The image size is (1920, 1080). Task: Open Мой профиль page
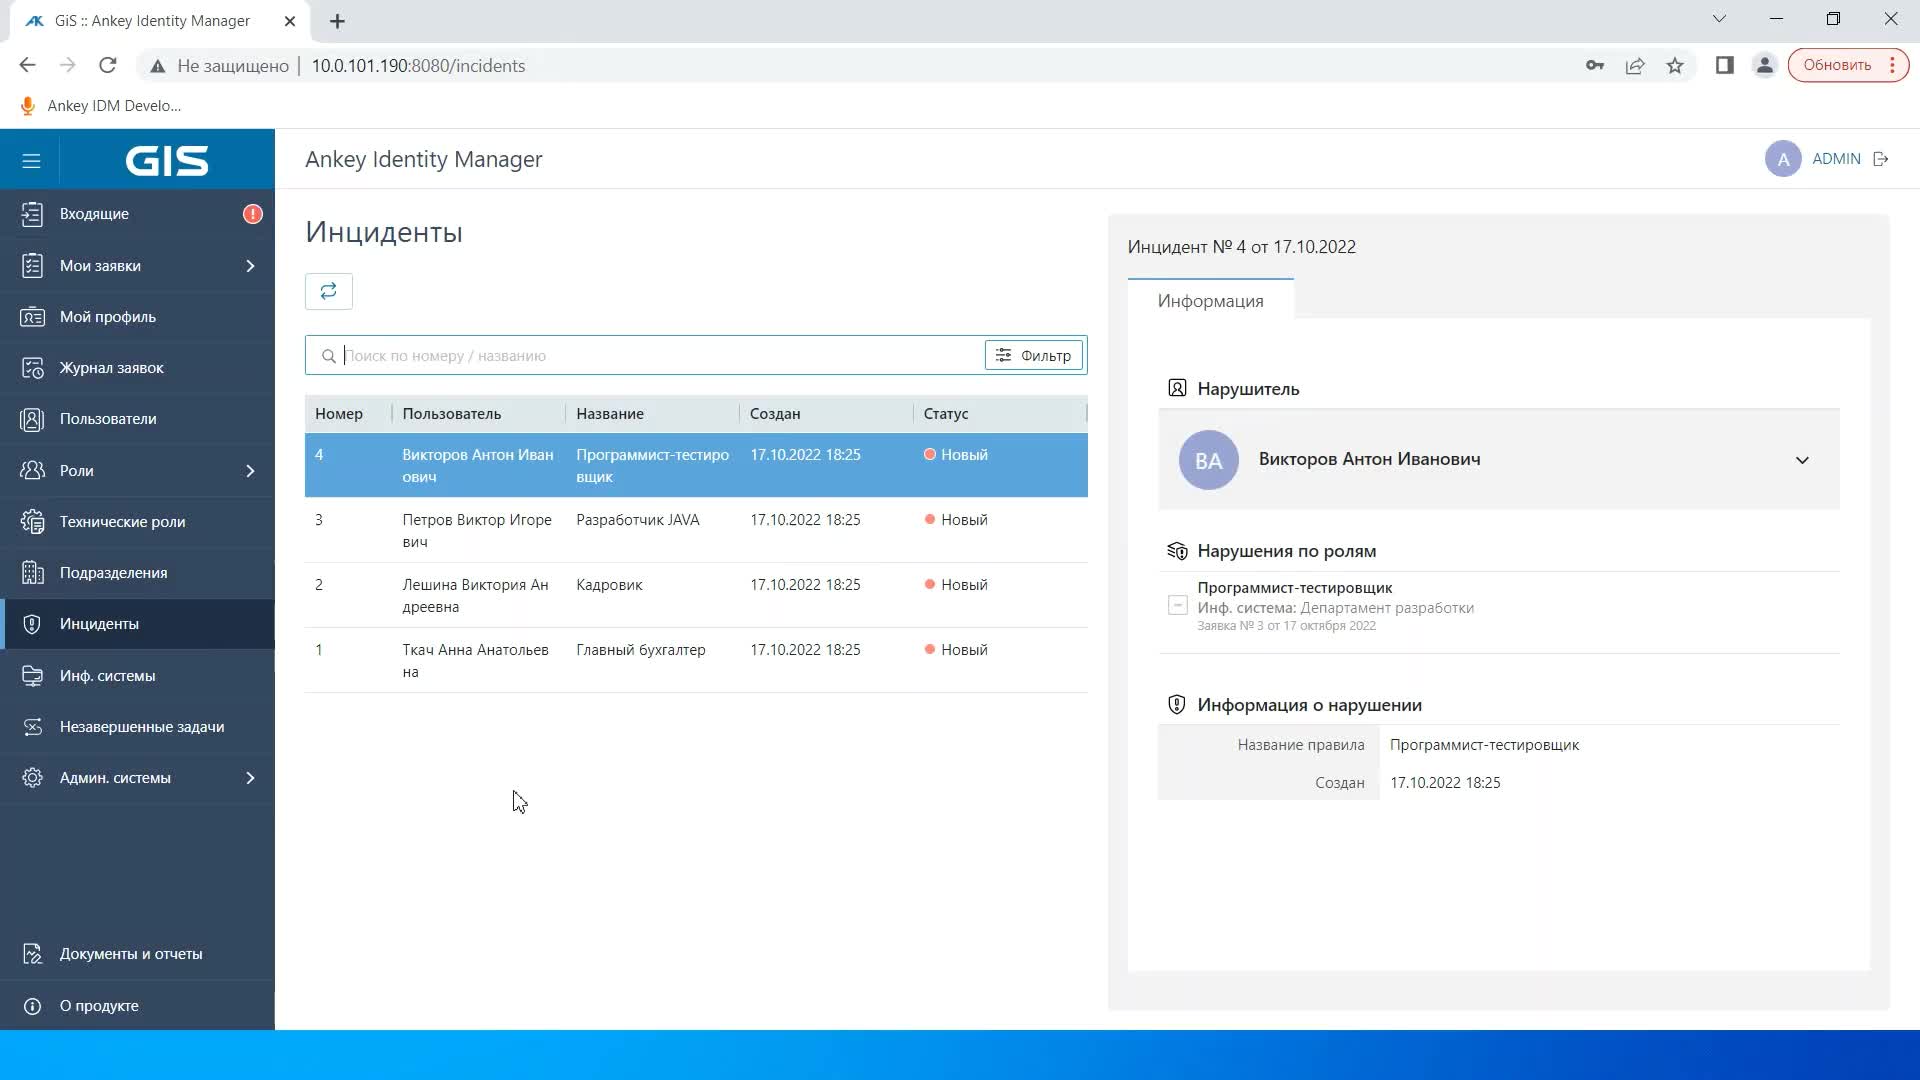[137, 317]
